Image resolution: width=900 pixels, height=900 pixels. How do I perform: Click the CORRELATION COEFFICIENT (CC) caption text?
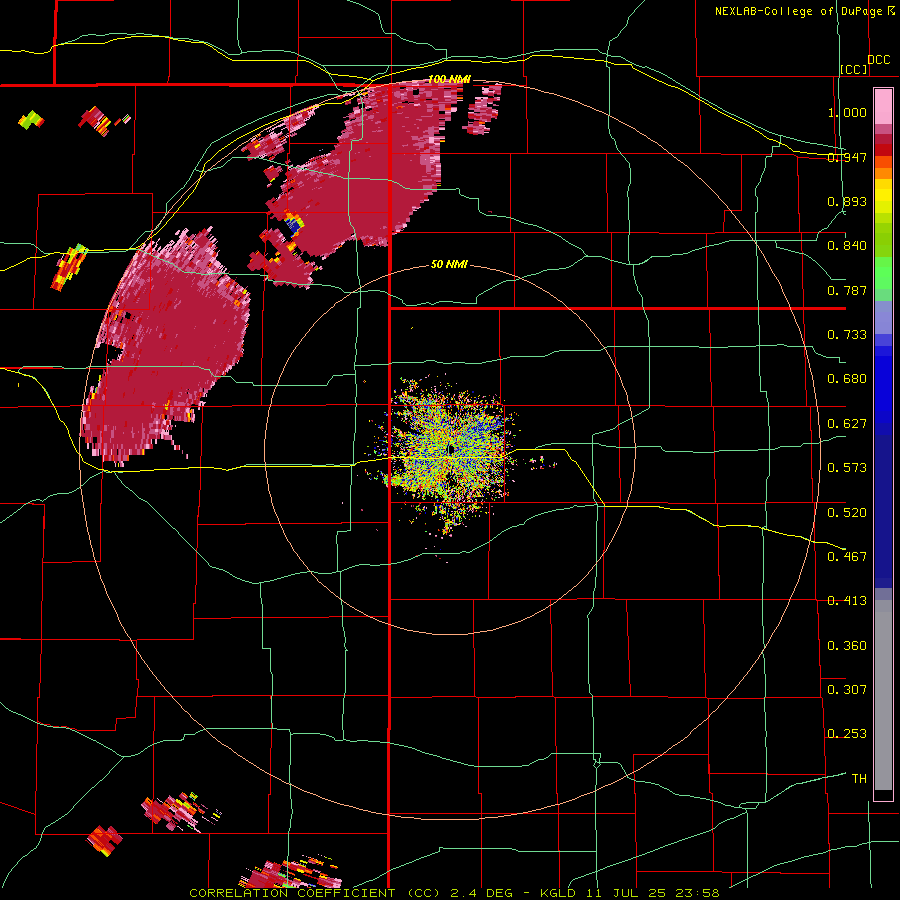pyautogui.click(x=315, y=893)
